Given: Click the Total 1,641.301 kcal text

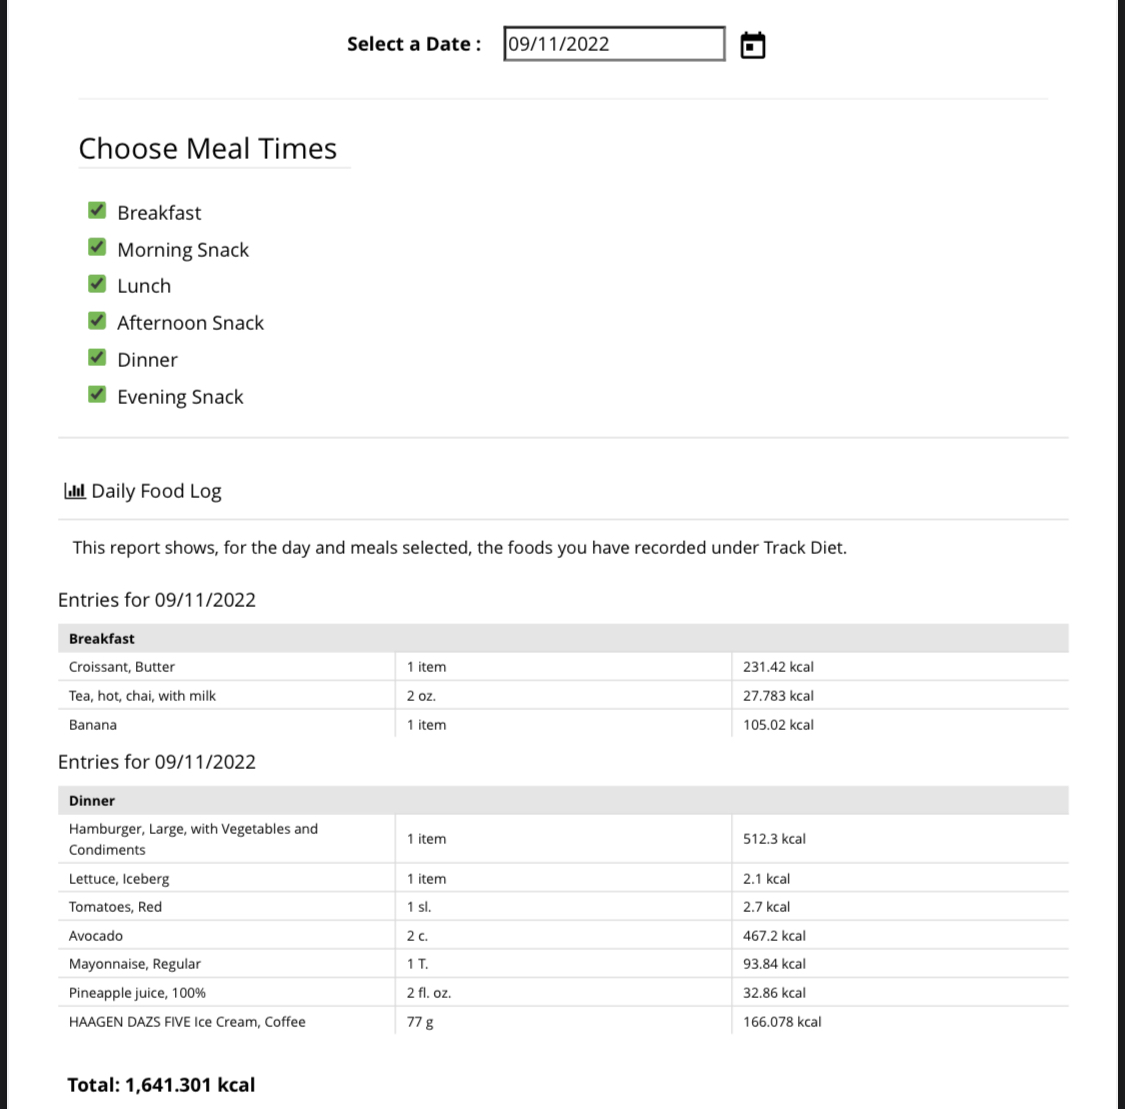Looking at the screenshot, I should pyautogui.click(x=161, y=1085).
